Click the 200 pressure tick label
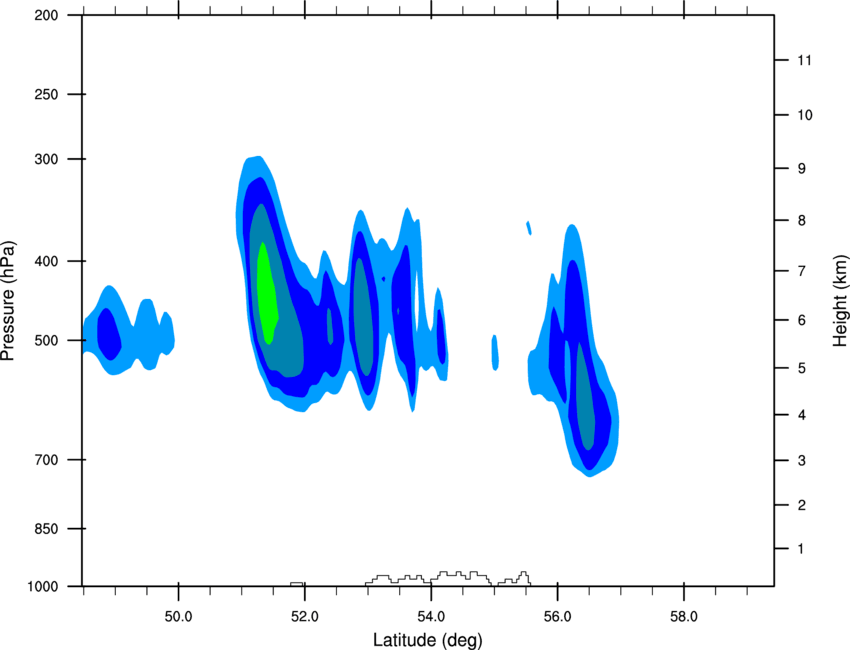Viewport: 850px width, 650px height. 46,15
